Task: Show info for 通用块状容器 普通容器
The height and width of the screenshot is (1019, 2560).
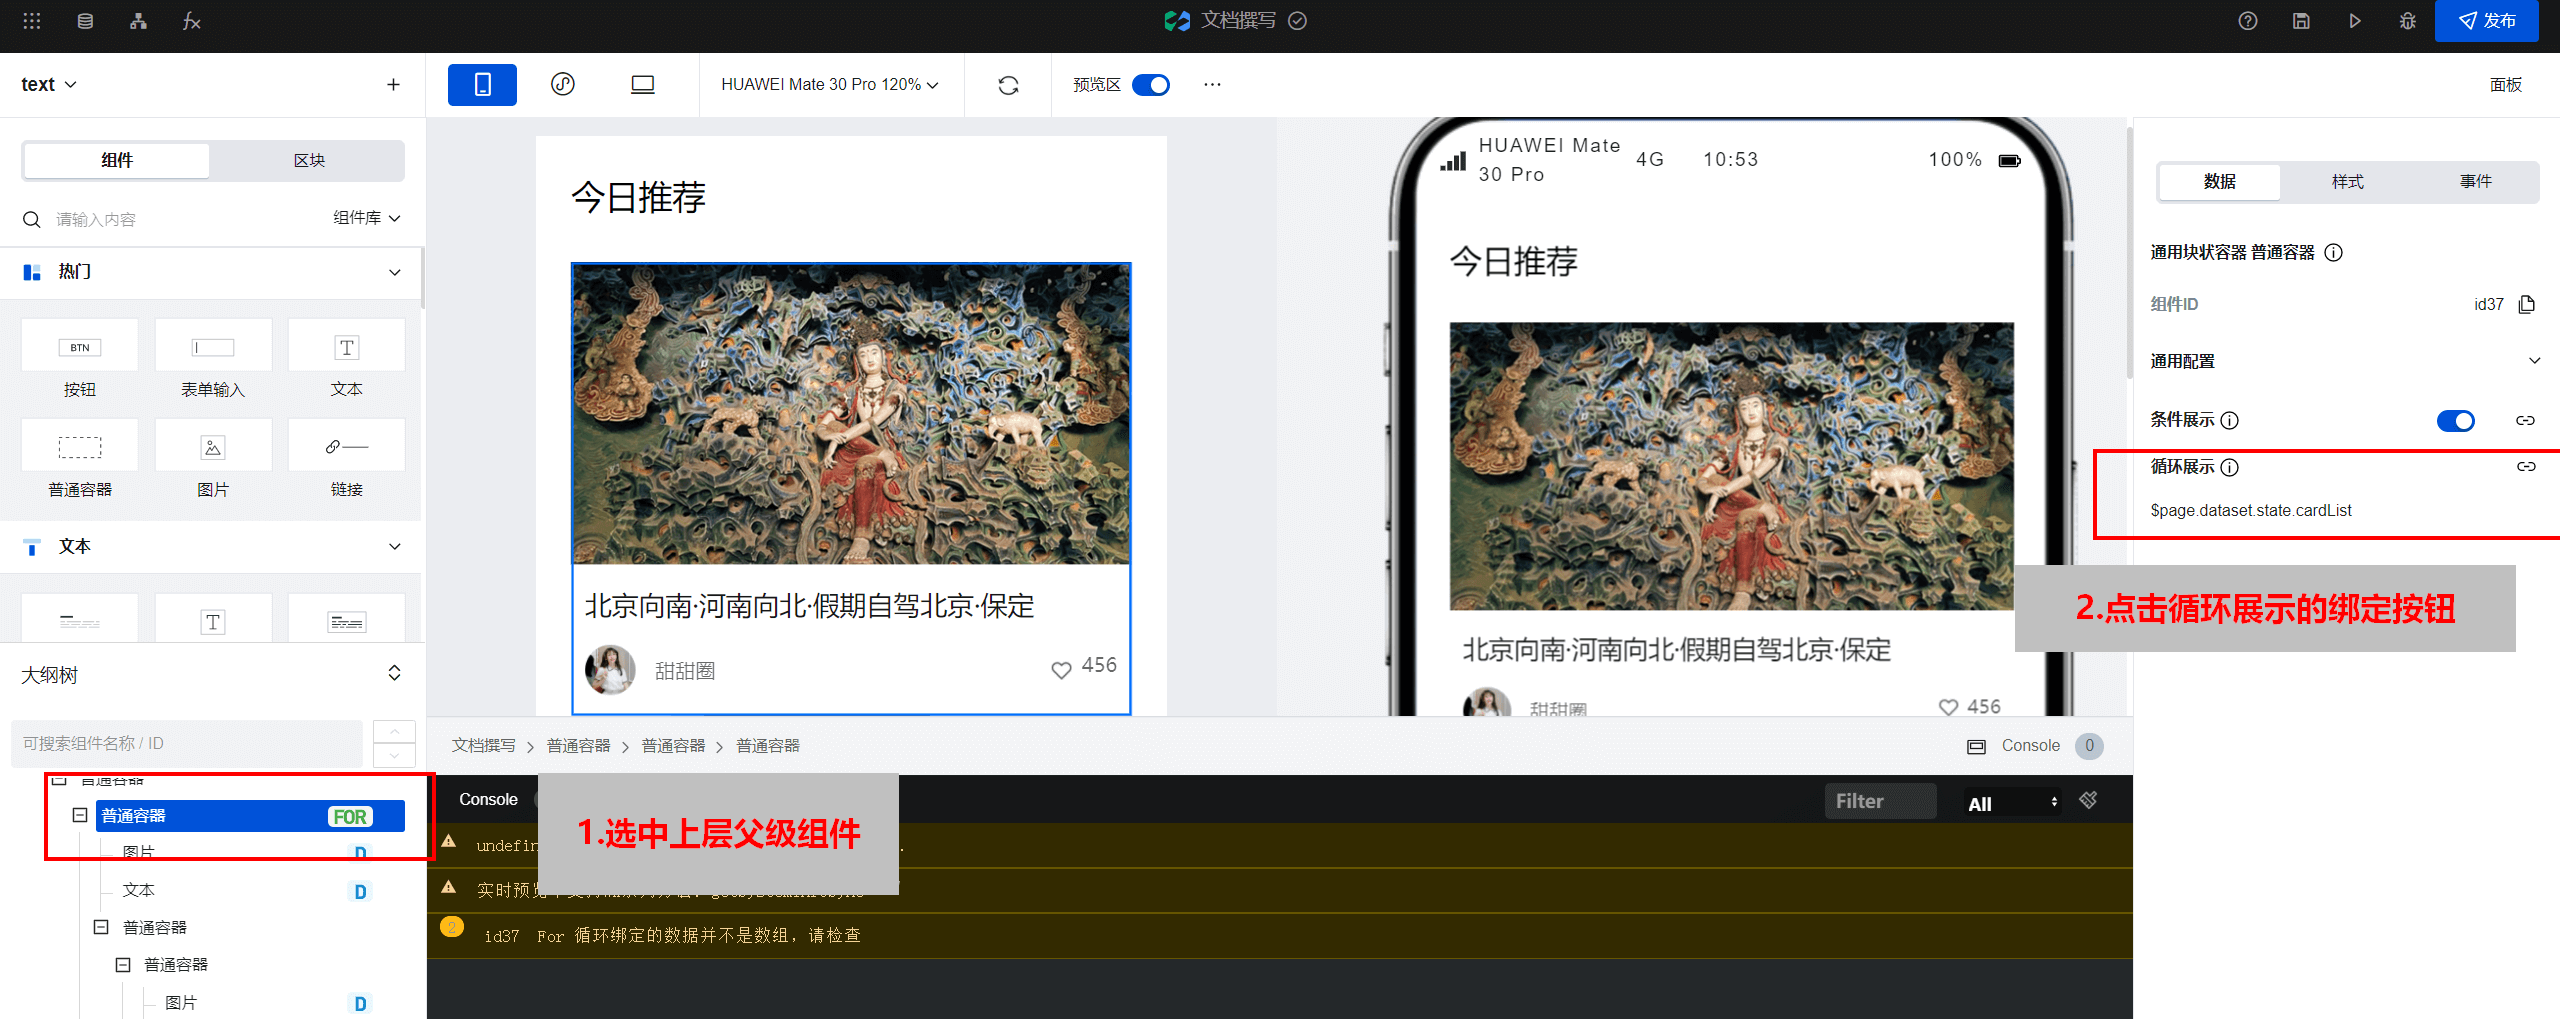Action: pyautogui.click(x=2334, y=252)
